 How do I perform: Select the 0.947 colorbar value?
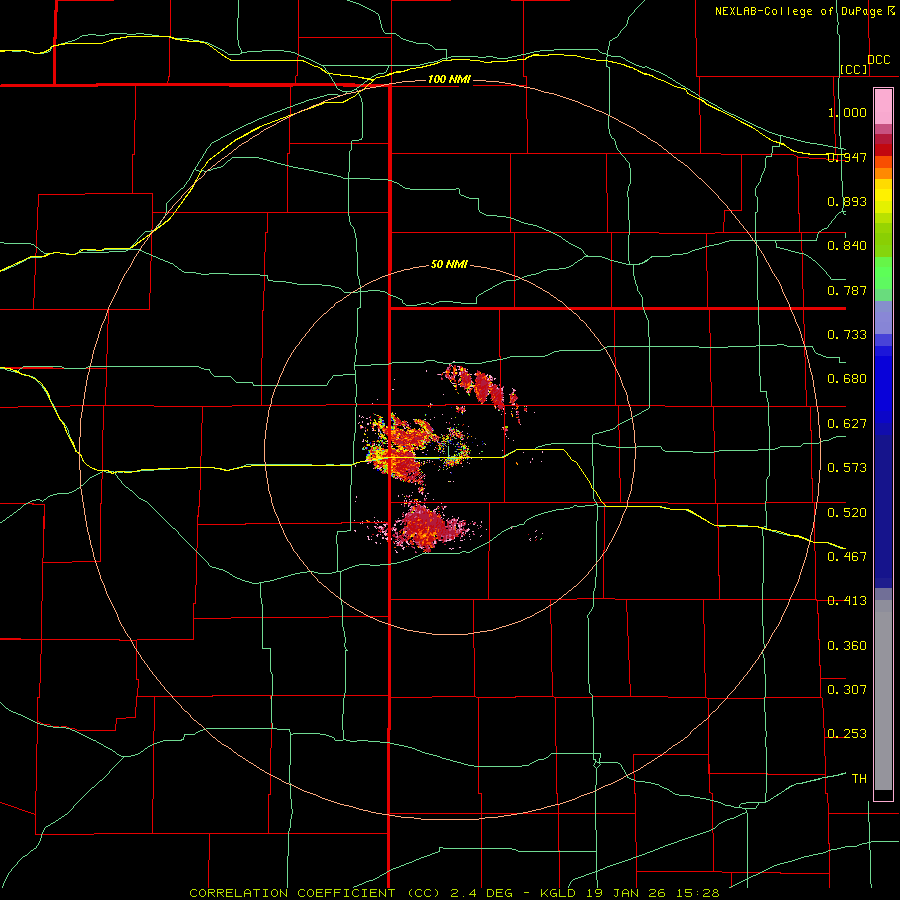pos(847,157)
